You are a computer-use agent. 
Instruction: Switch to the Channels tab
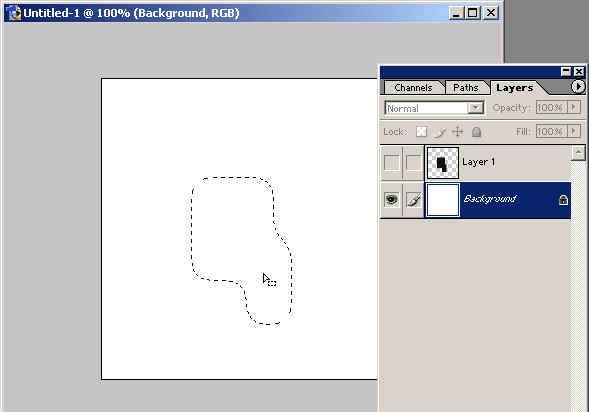coord(413,88)
